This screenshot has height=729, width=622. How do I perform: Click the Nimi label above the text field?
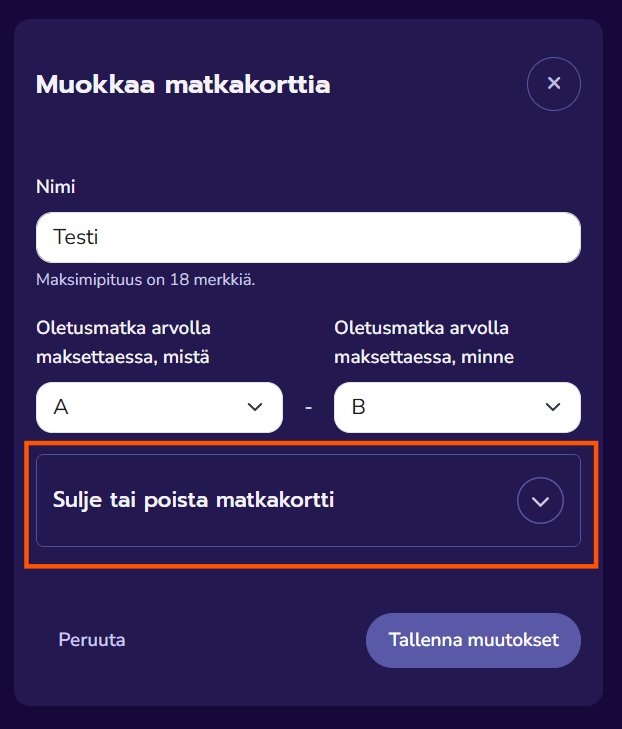56,187
